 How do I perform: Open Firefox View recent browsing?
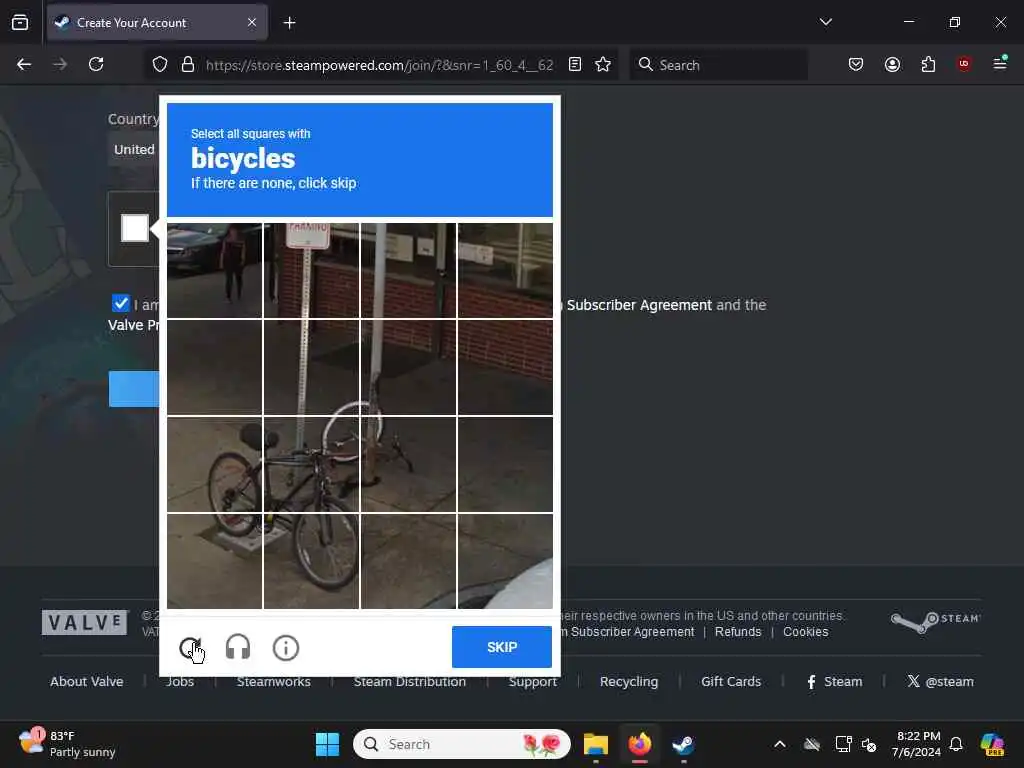click(x=20, y=22)
